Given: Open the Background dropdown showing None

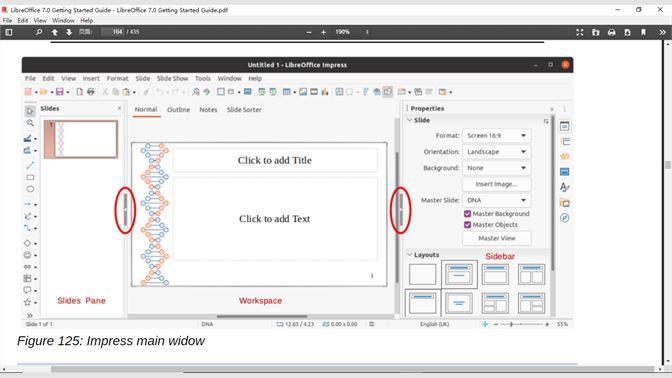Looking at the screenshot, I should coord(496,168).
